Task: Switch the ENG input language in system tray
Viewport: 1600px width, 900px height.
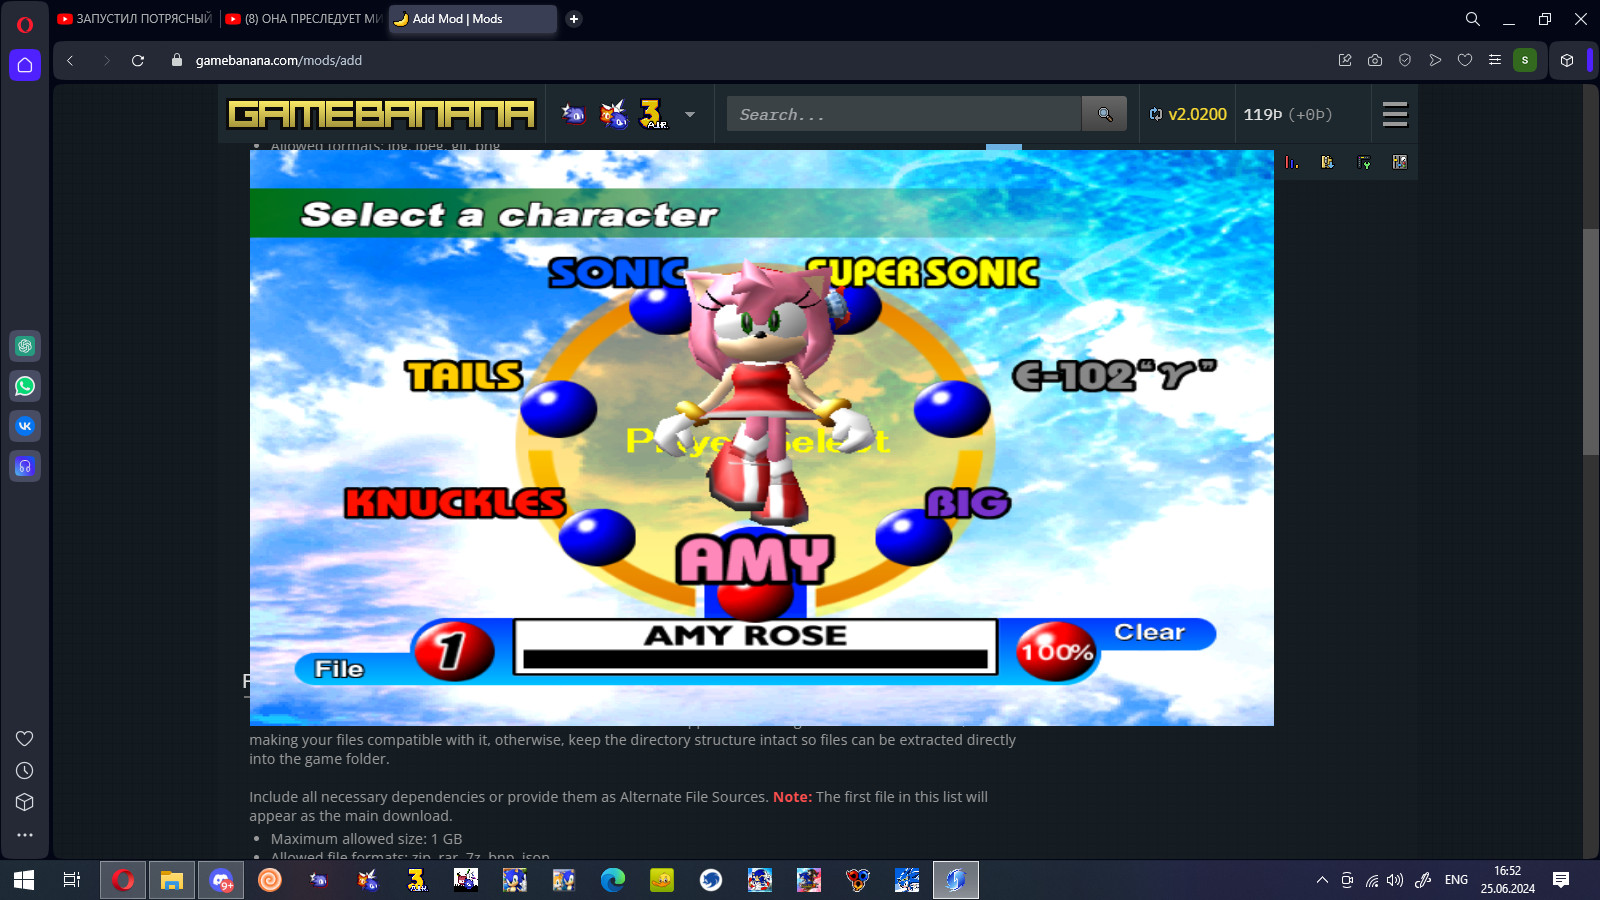Action: [1456, 881]
